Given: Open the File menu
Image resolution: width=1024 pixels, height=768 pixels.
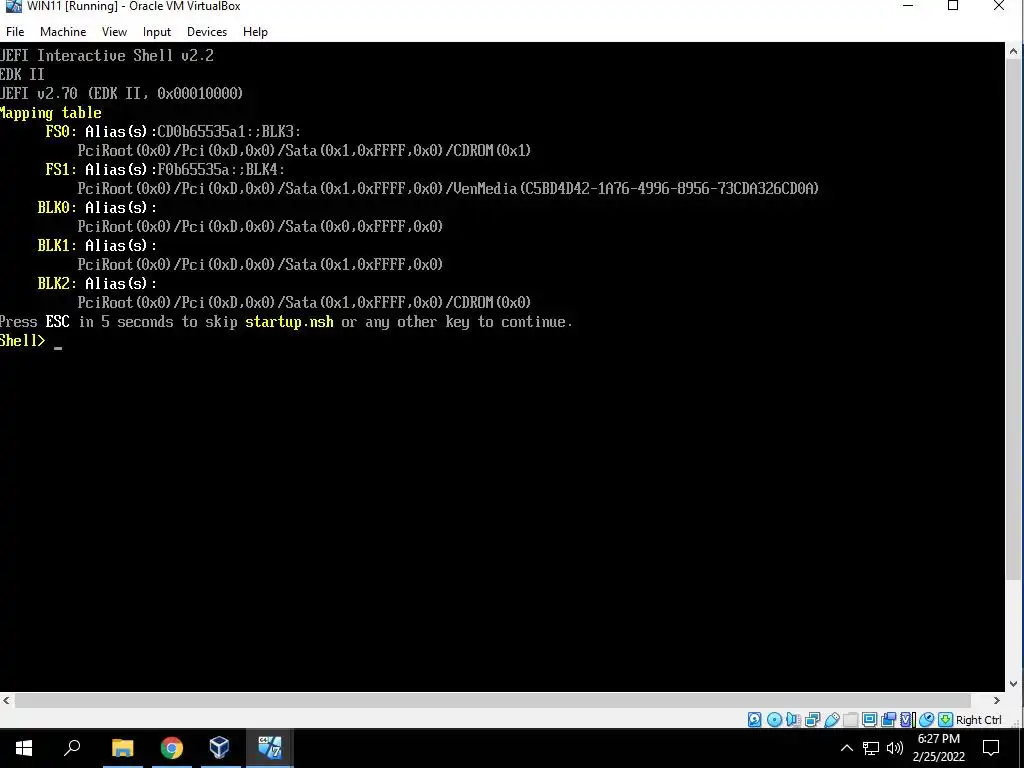Looking at the screenshot, I should pyautogui.click(x=15, y=31).
